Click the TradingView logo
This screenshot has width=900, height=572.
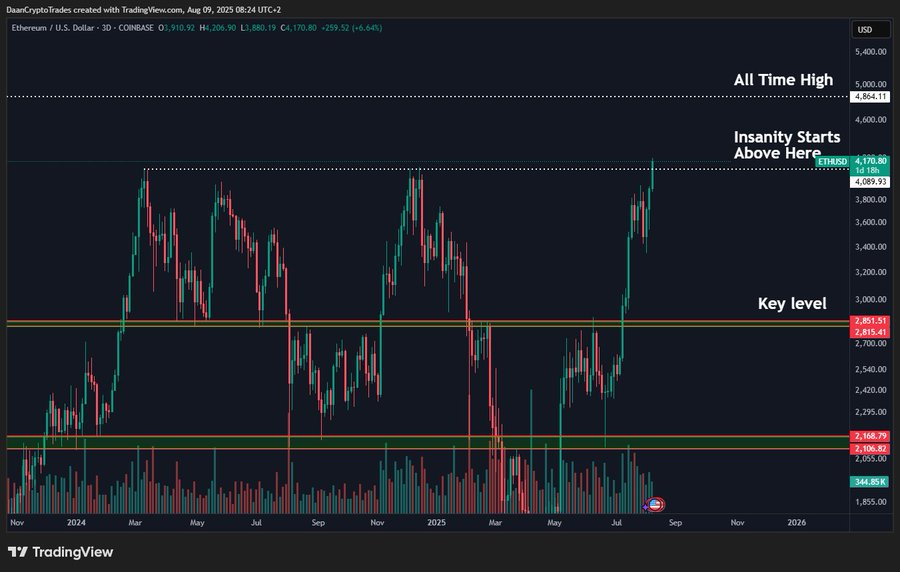[60, 552]
